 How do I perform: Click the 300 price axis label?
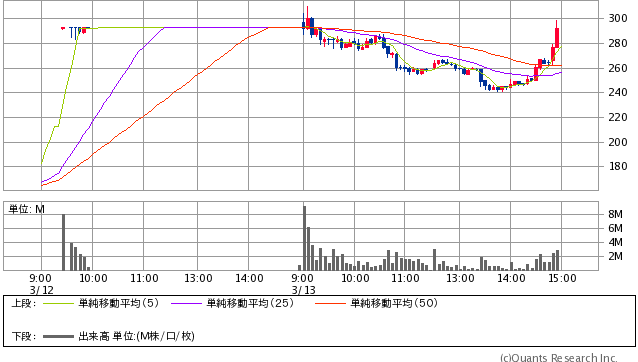(618, 18)
